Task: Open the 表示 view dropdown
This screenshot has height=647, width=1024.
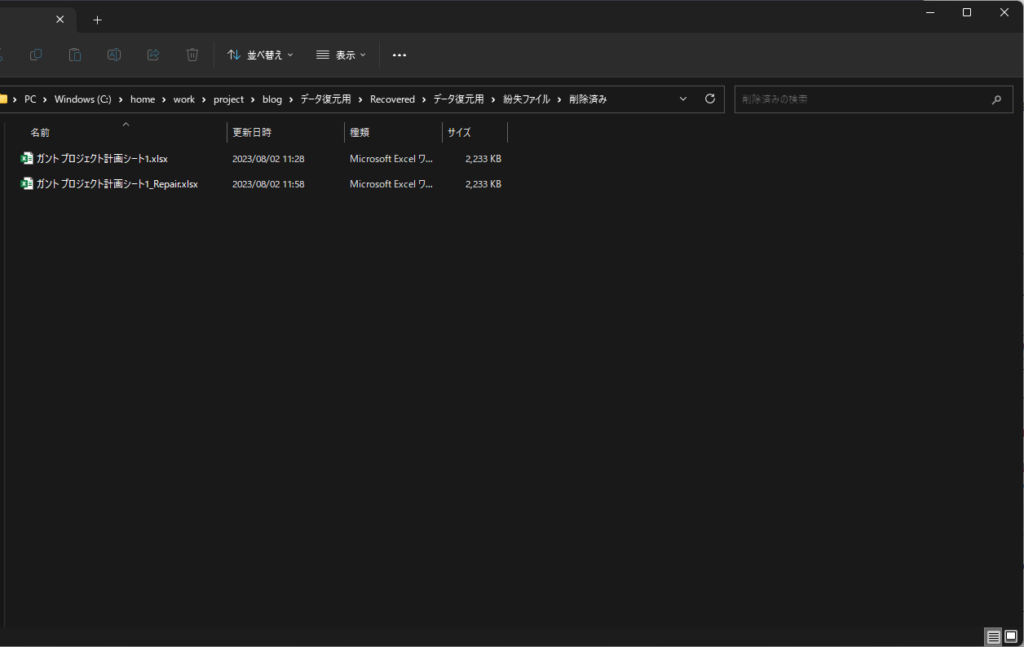Action: [x=341, y=55]
